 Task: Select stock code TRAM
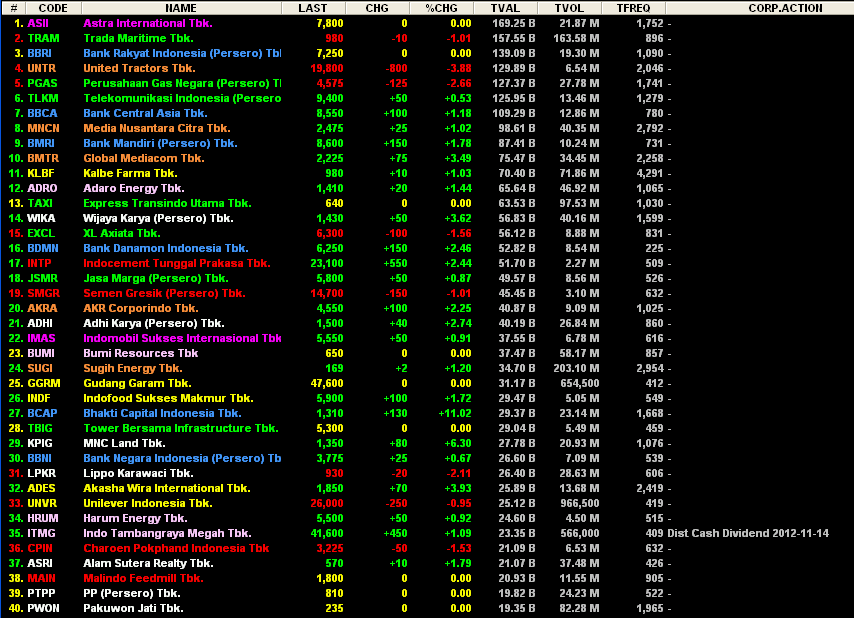pyautogui.click(x=44, y=39)
